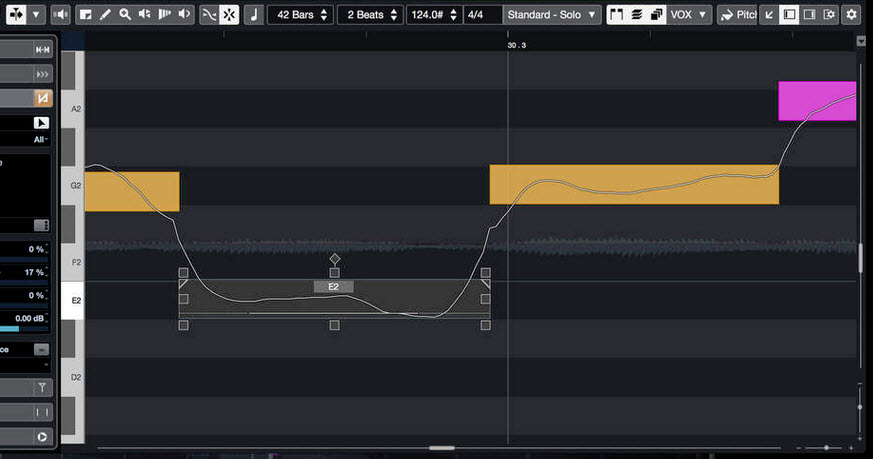Image resolution: width=873 pixels, height=459 pixels.
Task: Open the Standard - Solo dropdown
Action: coord(551,15)
